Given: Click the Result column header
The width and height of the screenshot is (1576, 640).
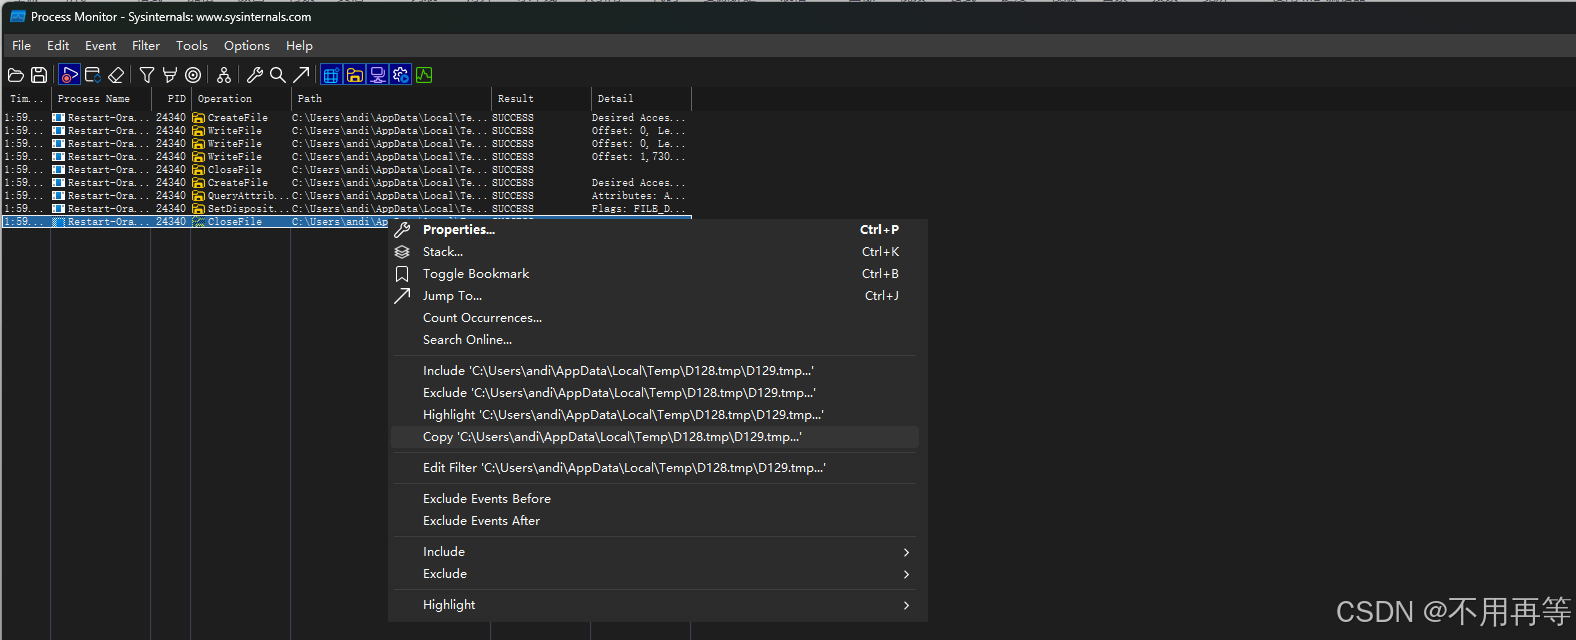Looking at the screenshot, I should (x=541, y=99).
